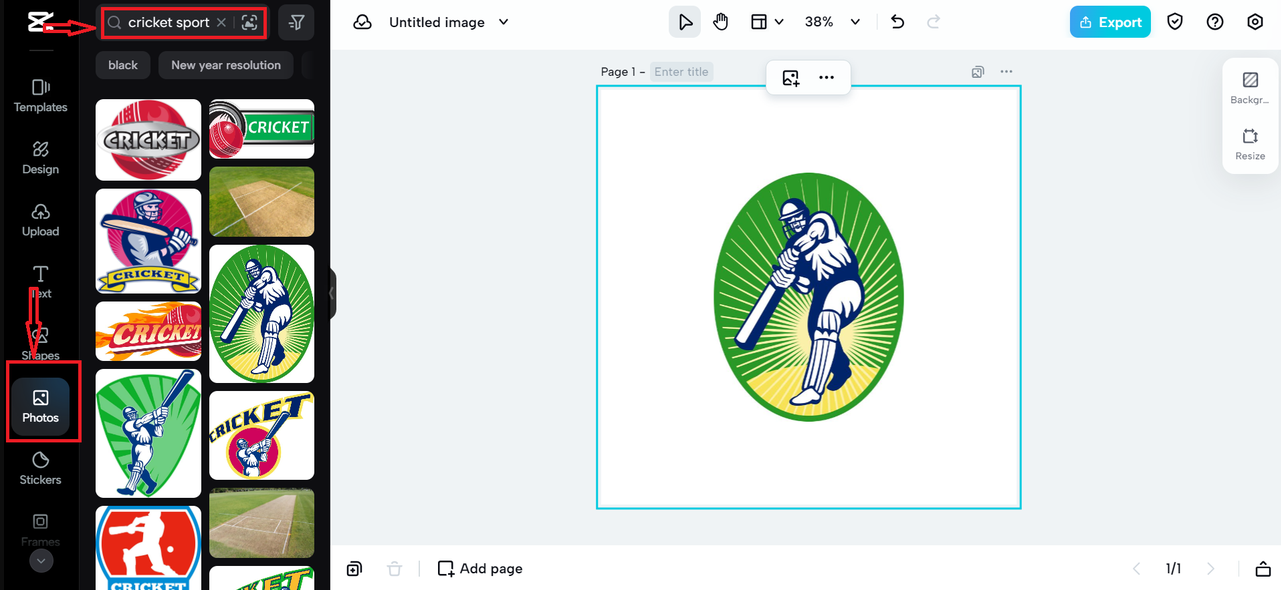Duplicate the page using top-right page icon
This screenshot has width=1281, height=590.
[x=978, y=72]
